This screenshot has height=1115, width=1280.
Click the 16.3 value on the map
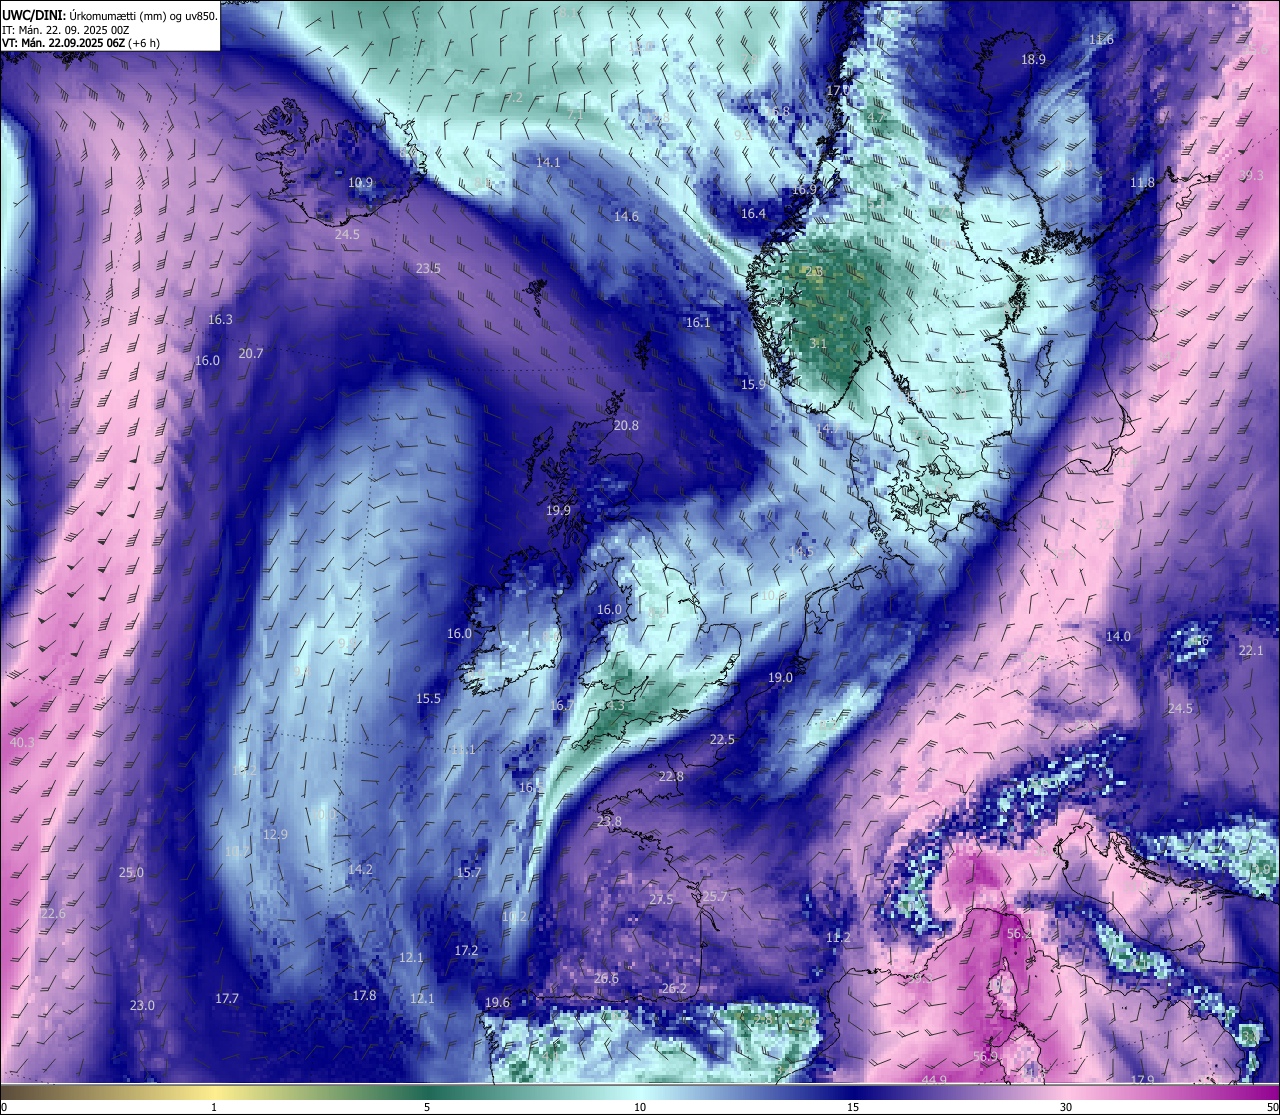click(220, 319)
